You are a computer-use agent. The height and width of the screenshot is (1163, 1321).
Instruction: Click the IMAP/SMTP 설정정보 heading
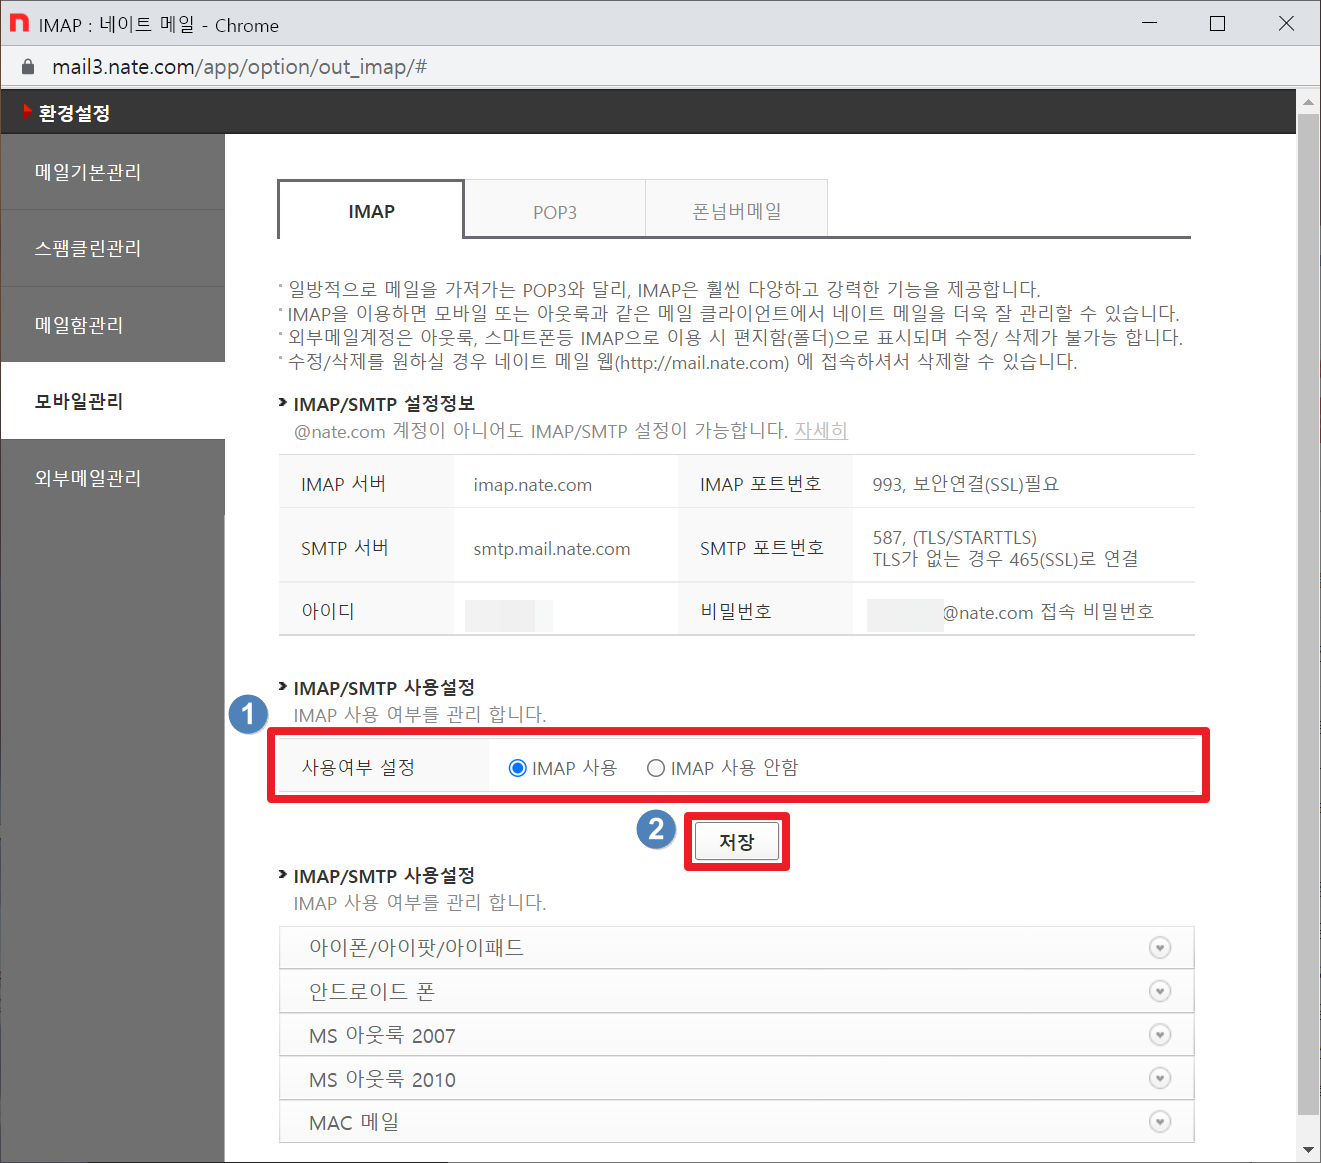384,404
